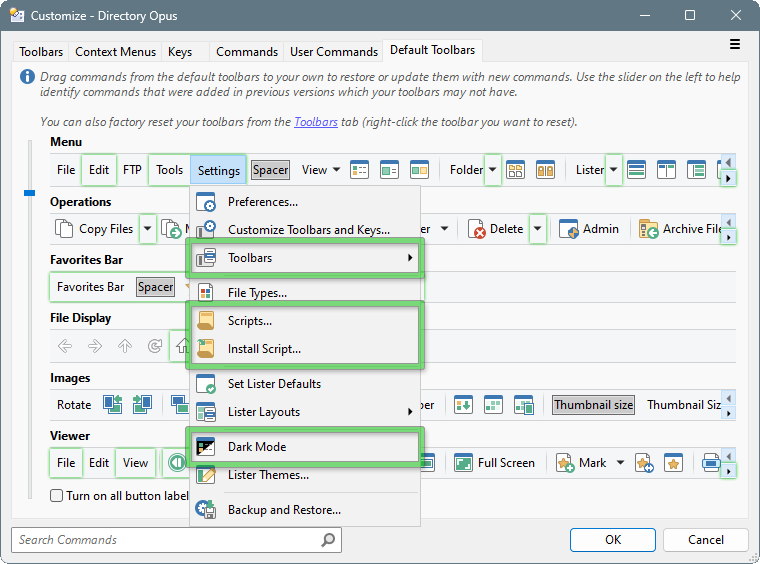Click the Copy Files button icon

coord(64,229)
